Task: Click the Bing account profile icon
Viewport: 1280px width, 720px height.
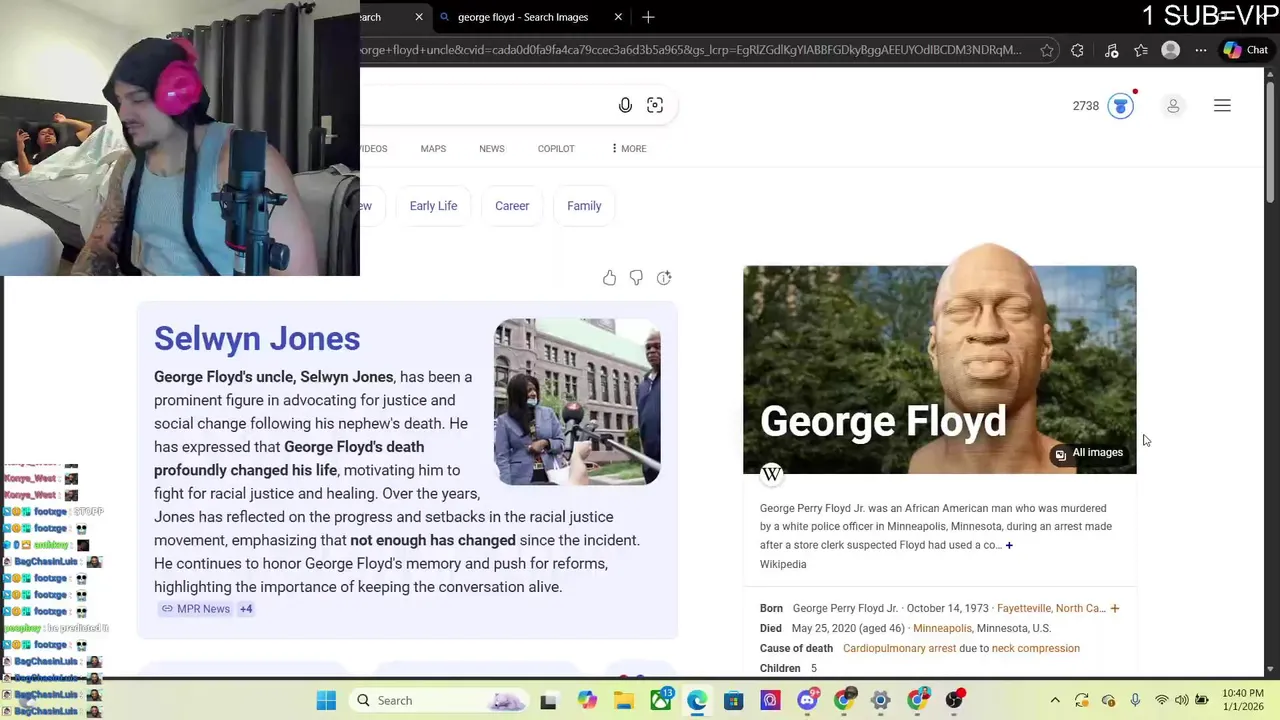Action: 1173,106
